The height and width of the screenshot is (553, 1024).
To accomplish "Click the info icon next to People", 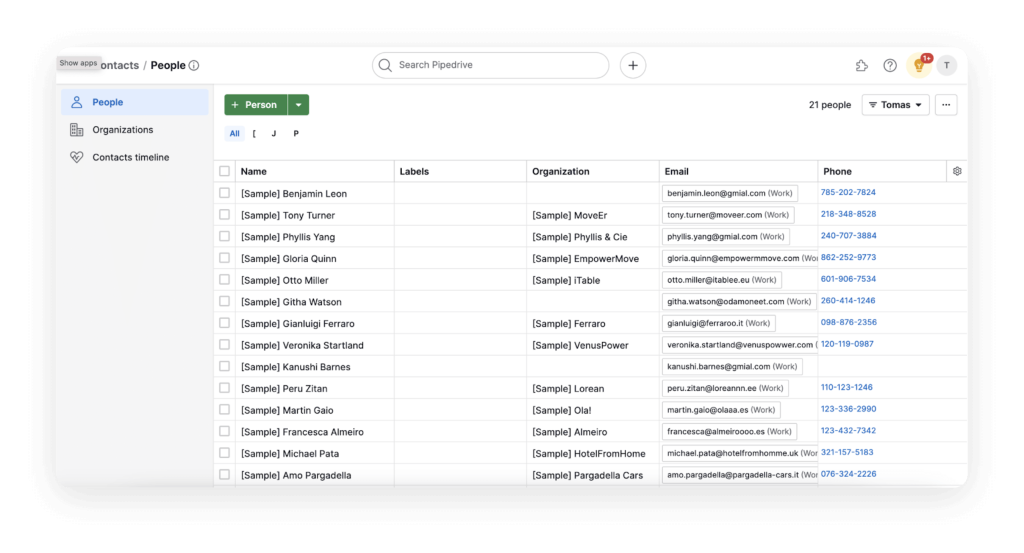I will tap(194, 65).
